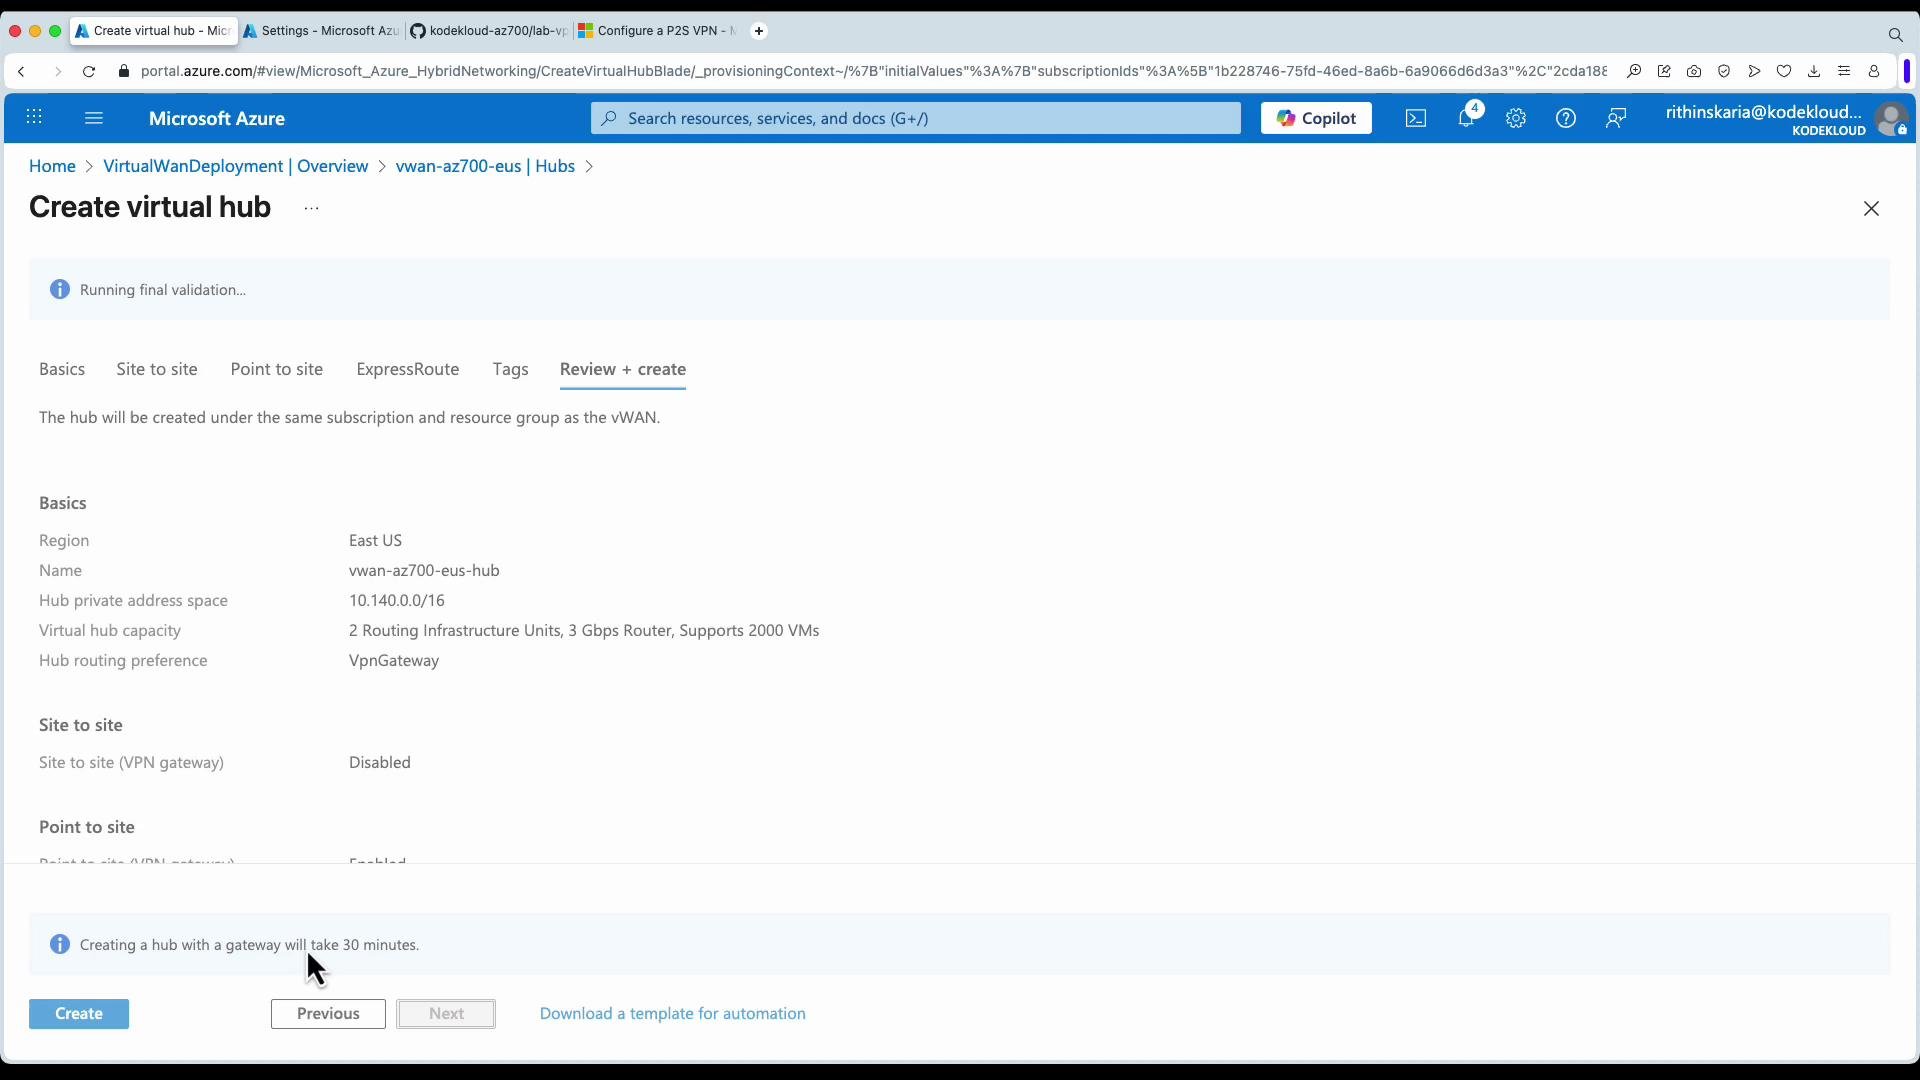The height and width of the screenshot is (1080, 1920).
Task: Open the Azure portal hamburger menu
Action: pos(94,118)
